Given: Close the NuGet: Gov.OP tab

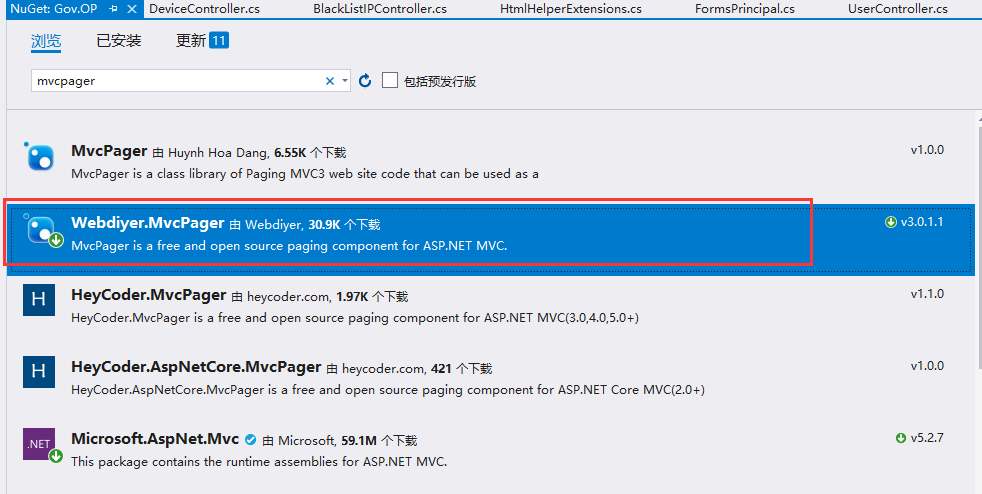Looking at the screenshot, I should [x=132, y=9].
